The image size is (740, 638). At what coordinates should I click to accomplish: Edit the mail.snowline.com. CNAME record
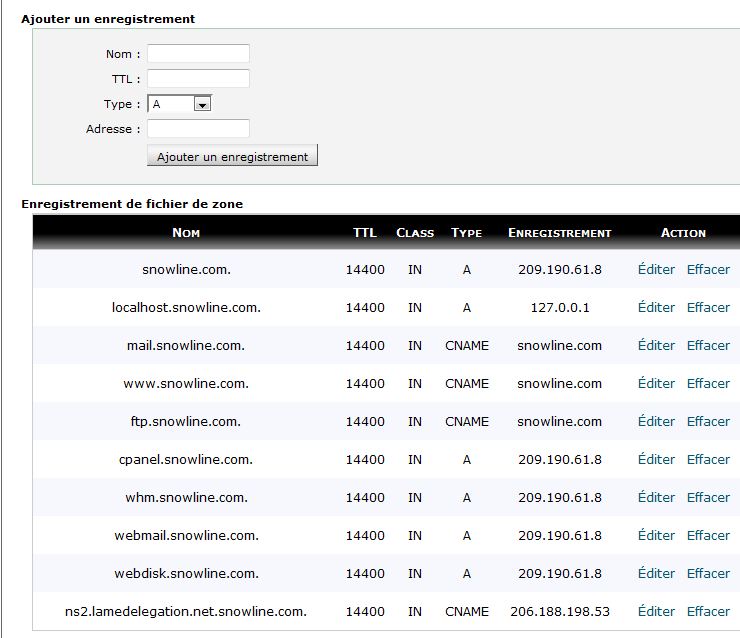coord(656,345)
